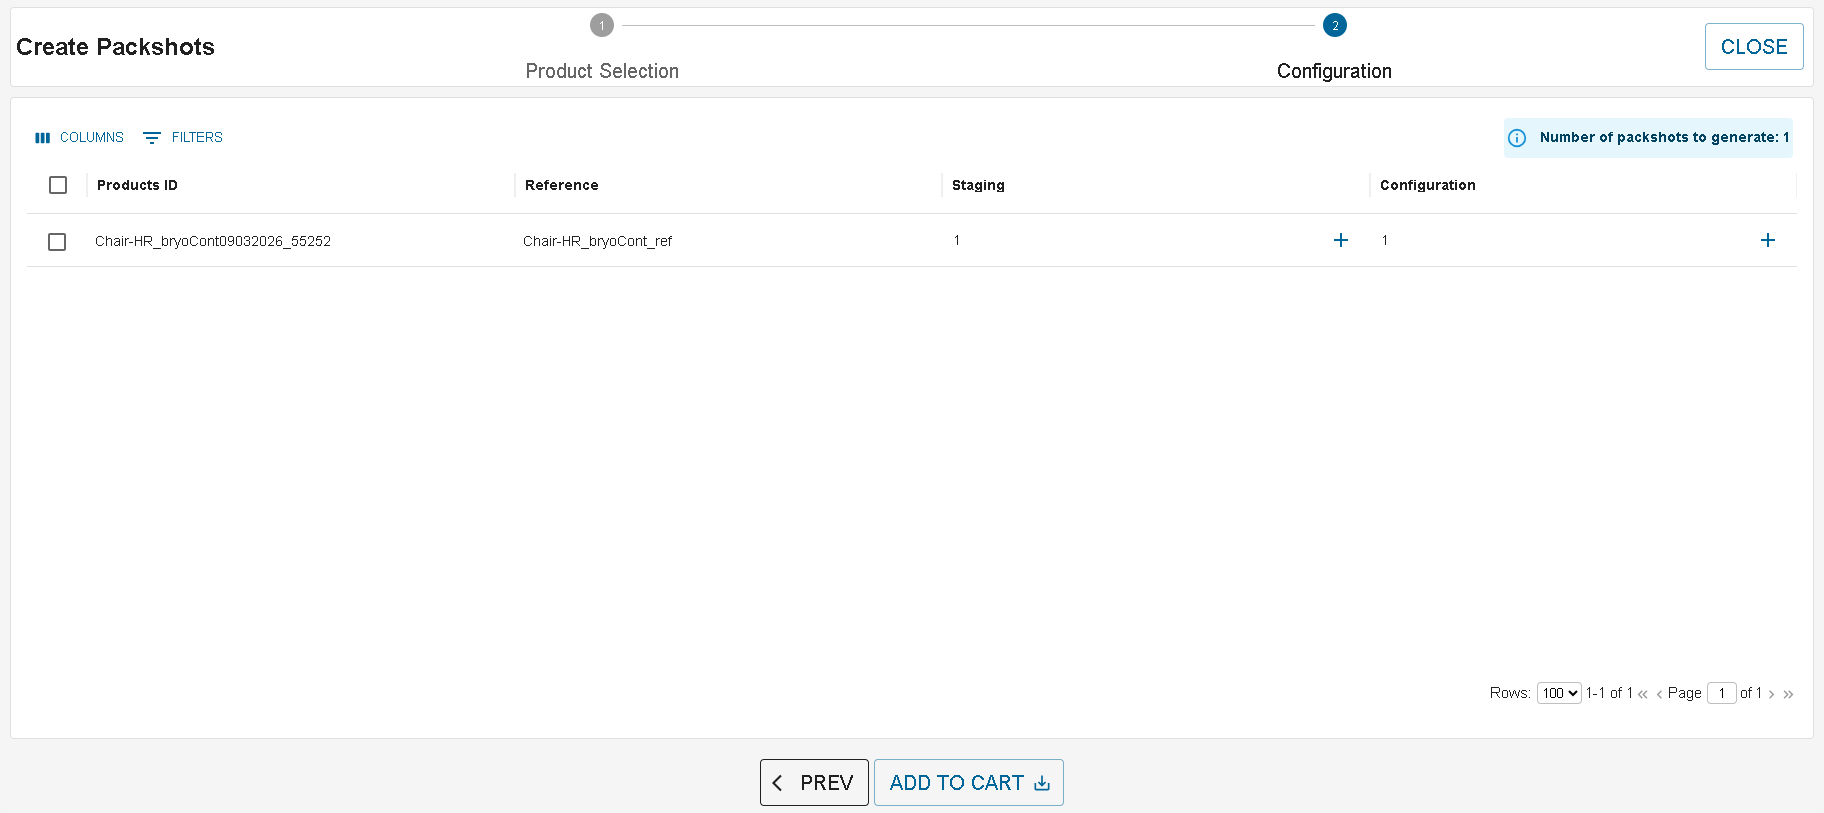Screen dimensions: 1824x813
Task: Click the Columns grid icon
Action: (42, 138)
